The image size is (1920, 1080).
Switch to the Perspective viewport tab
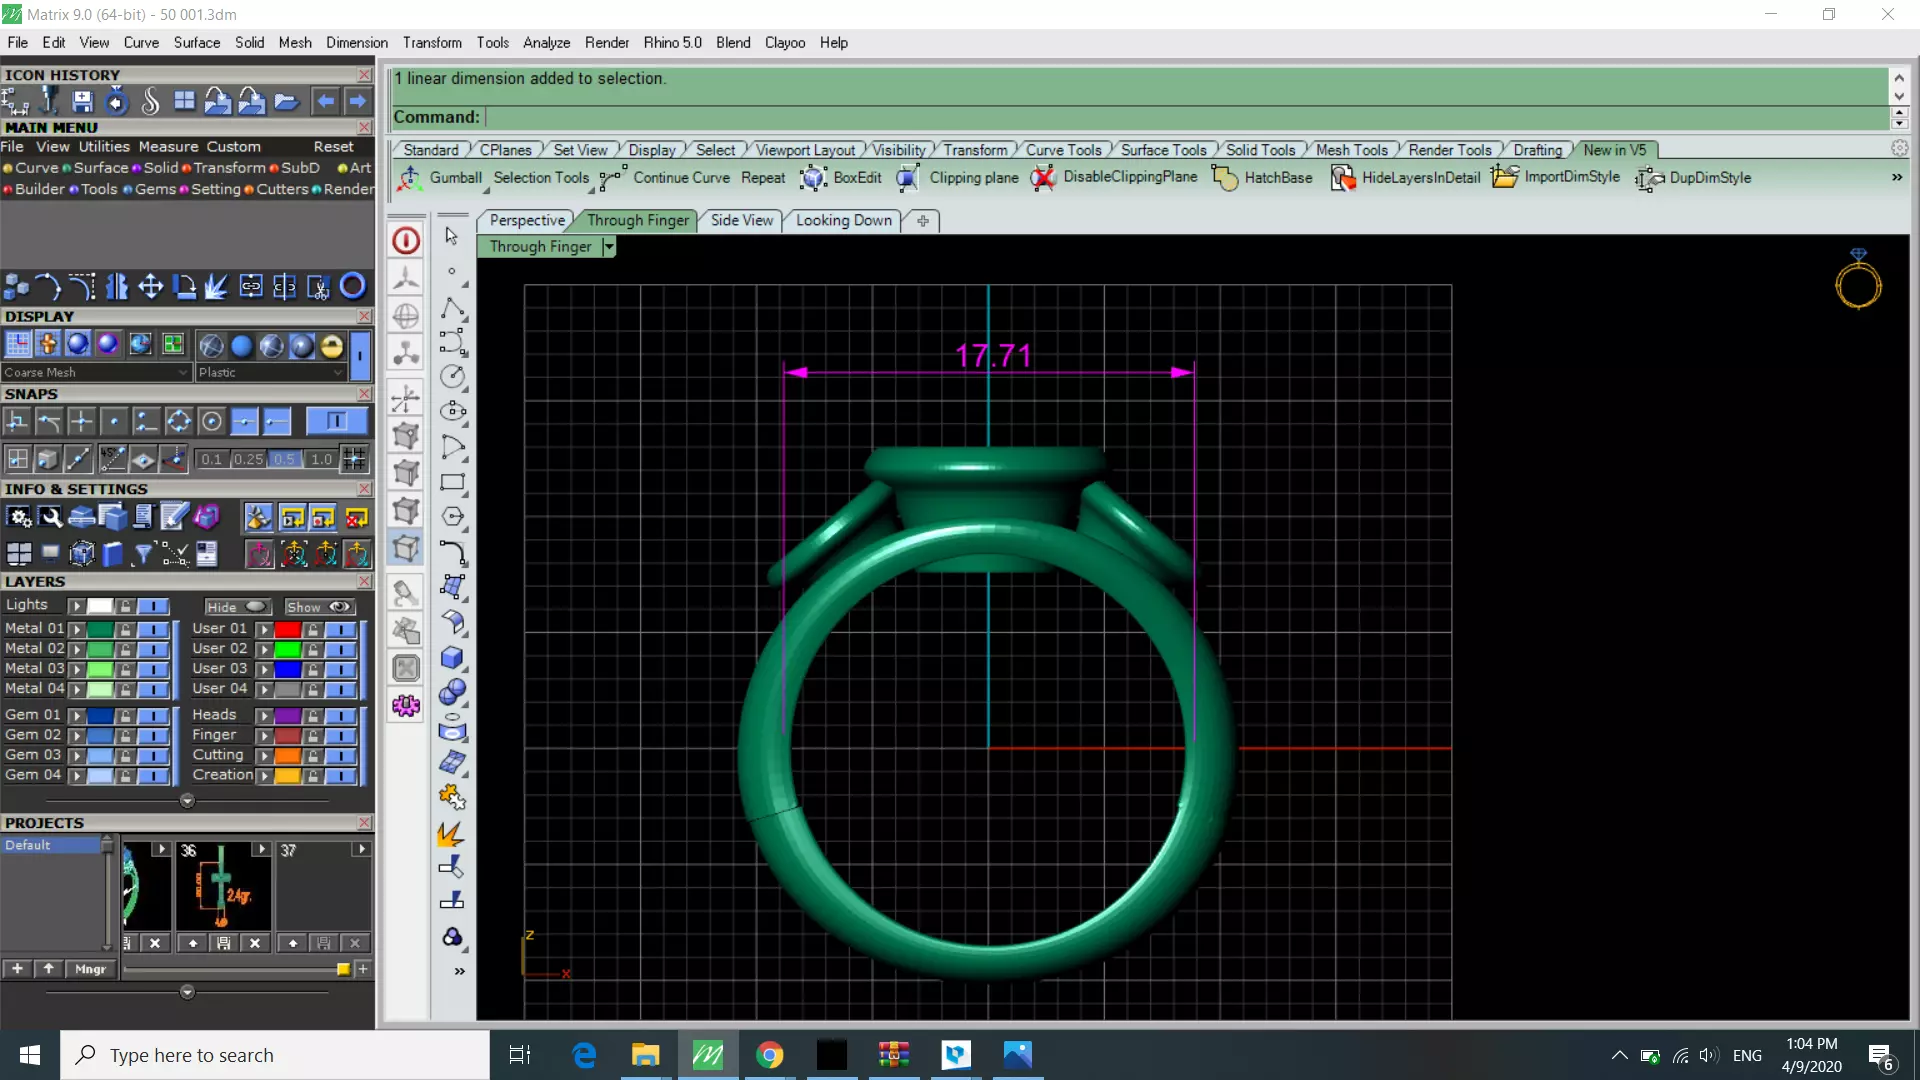click(x=527, y=221)
